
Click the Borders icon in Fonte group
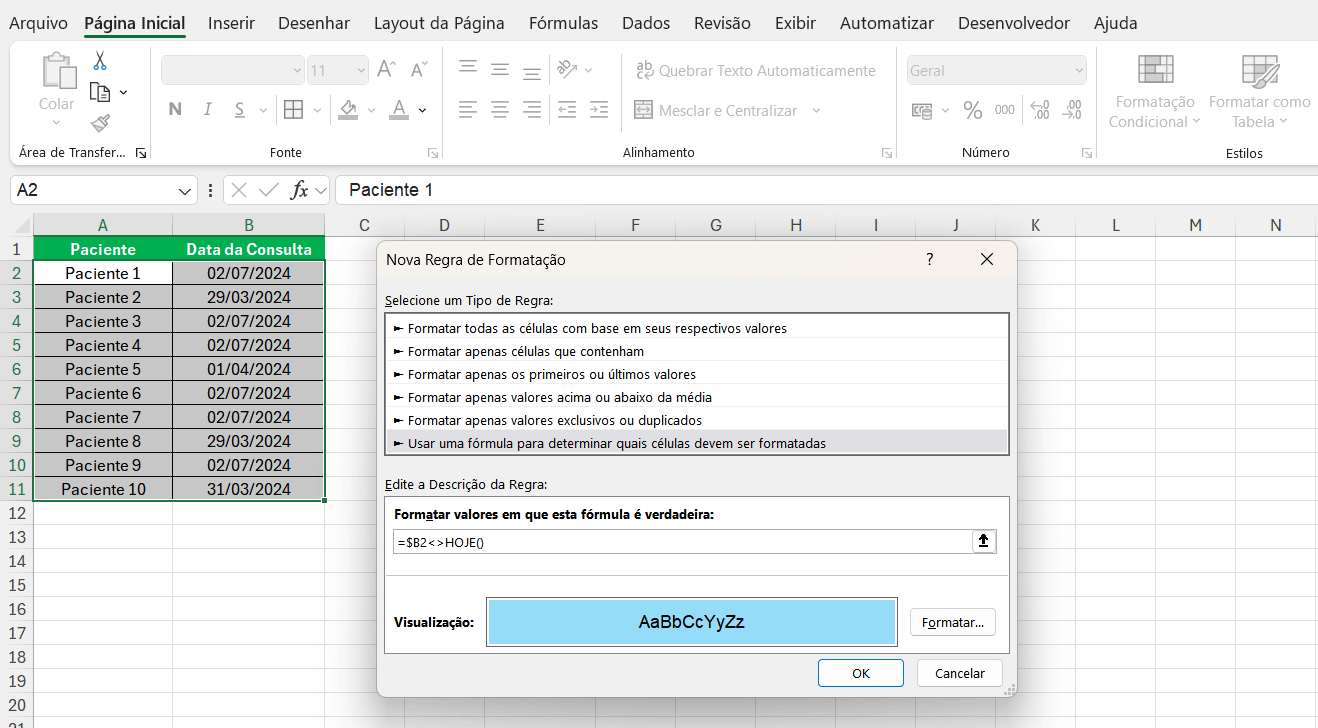click(x=293, y=110)
